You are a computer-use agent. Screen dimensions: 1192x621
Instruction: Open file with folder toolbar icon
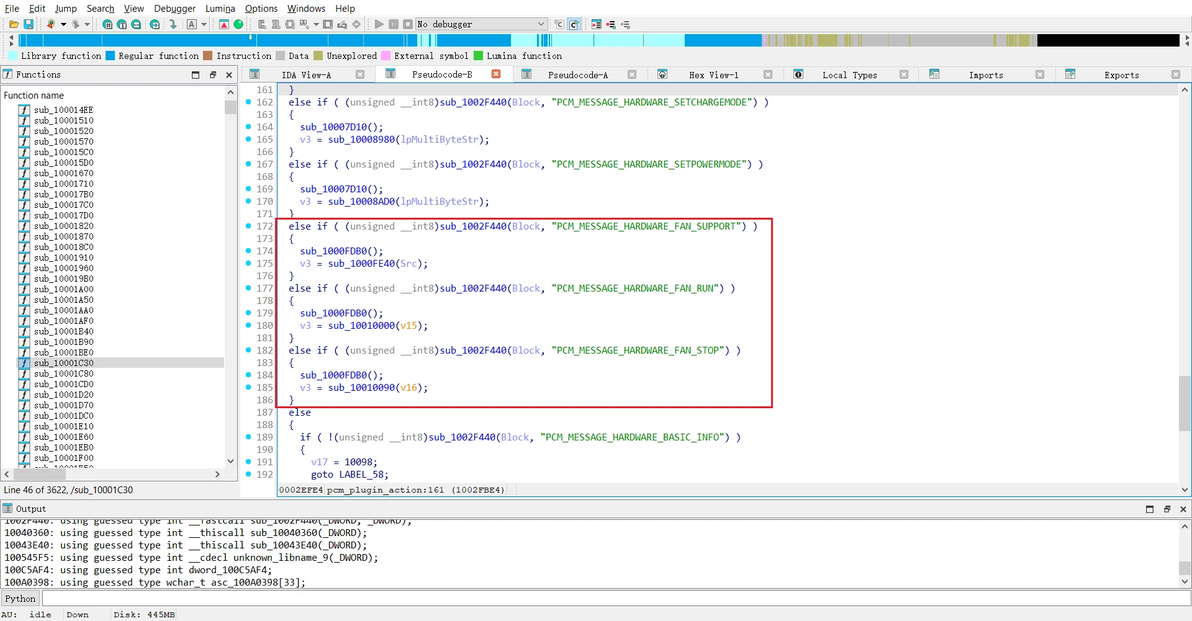14,24
